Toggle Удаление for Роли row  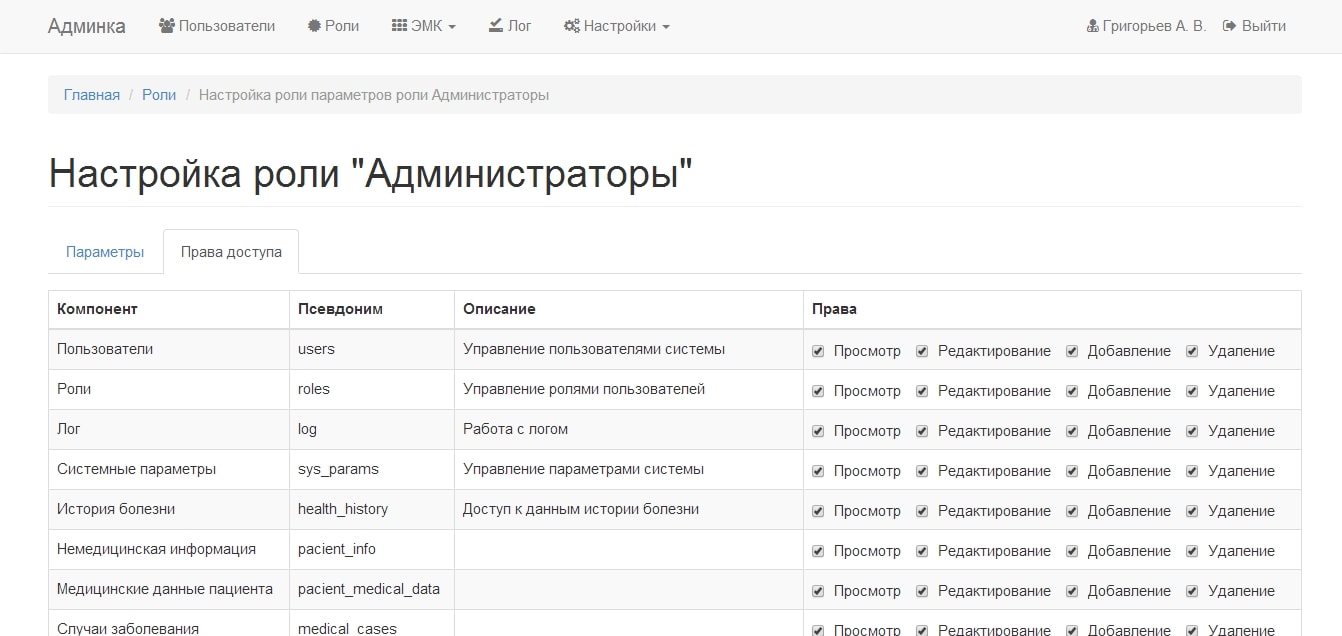pyautogui.click(x=1192, y=391)
